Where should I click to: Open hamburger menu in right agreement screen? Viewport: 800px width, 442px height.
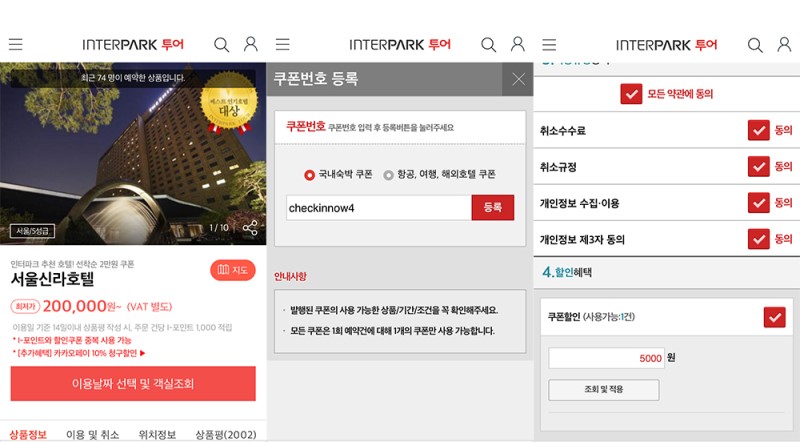point(549,44)
